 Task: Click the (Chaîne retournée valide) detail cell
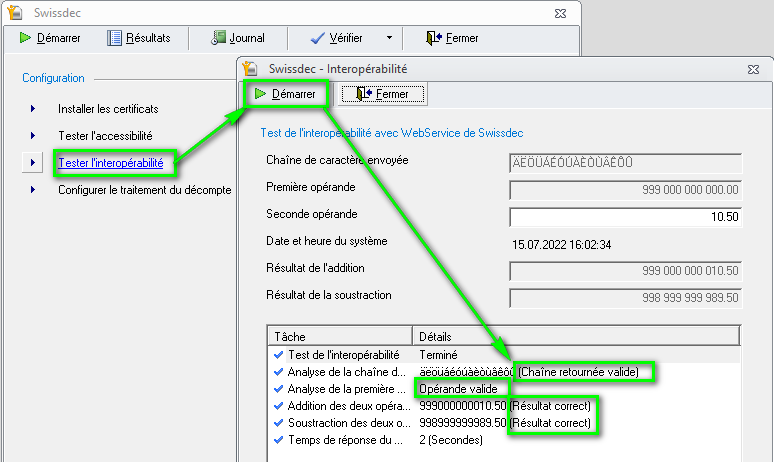tap(579, 372)
